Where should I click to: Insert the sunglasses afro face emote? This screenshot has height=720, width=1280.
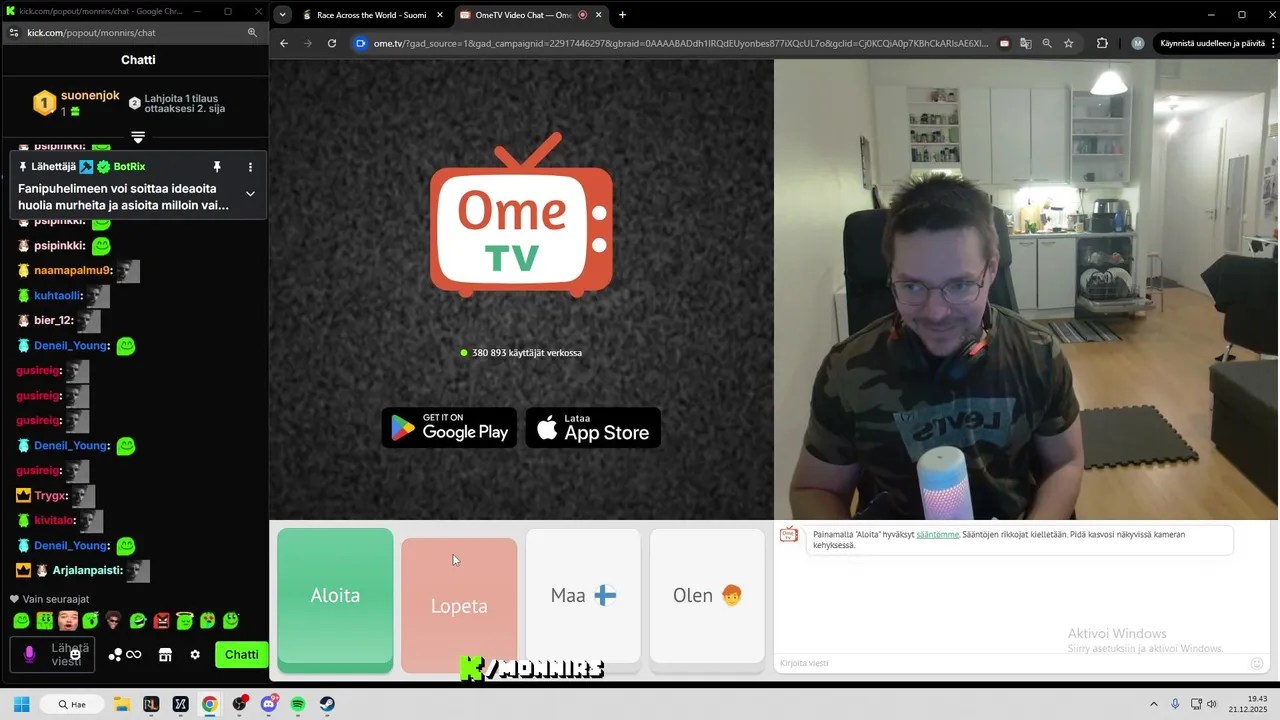(x=114, y=621)
